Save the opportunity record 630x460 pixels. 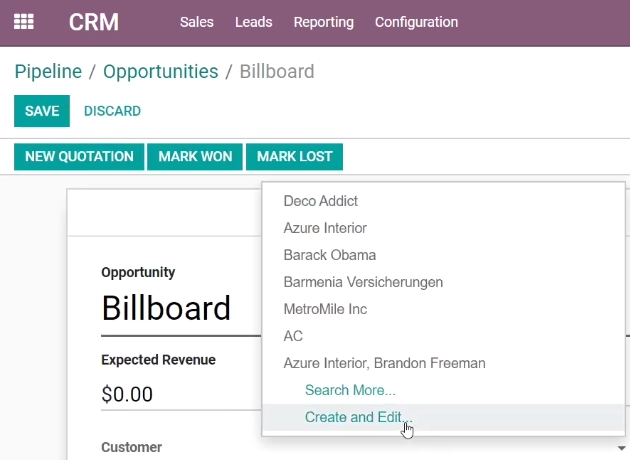pyautogui.click(x=42, y=111)
